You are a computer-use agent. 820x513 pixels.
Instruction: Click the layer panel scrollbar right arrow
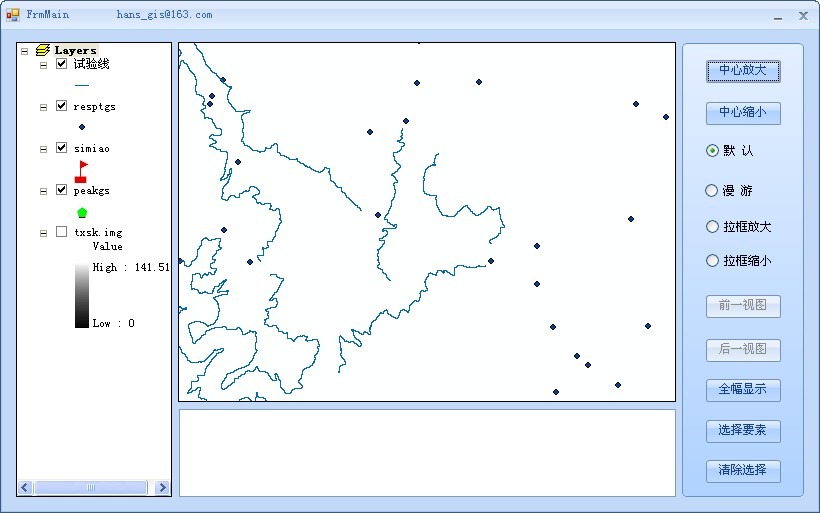pos(162,487)
